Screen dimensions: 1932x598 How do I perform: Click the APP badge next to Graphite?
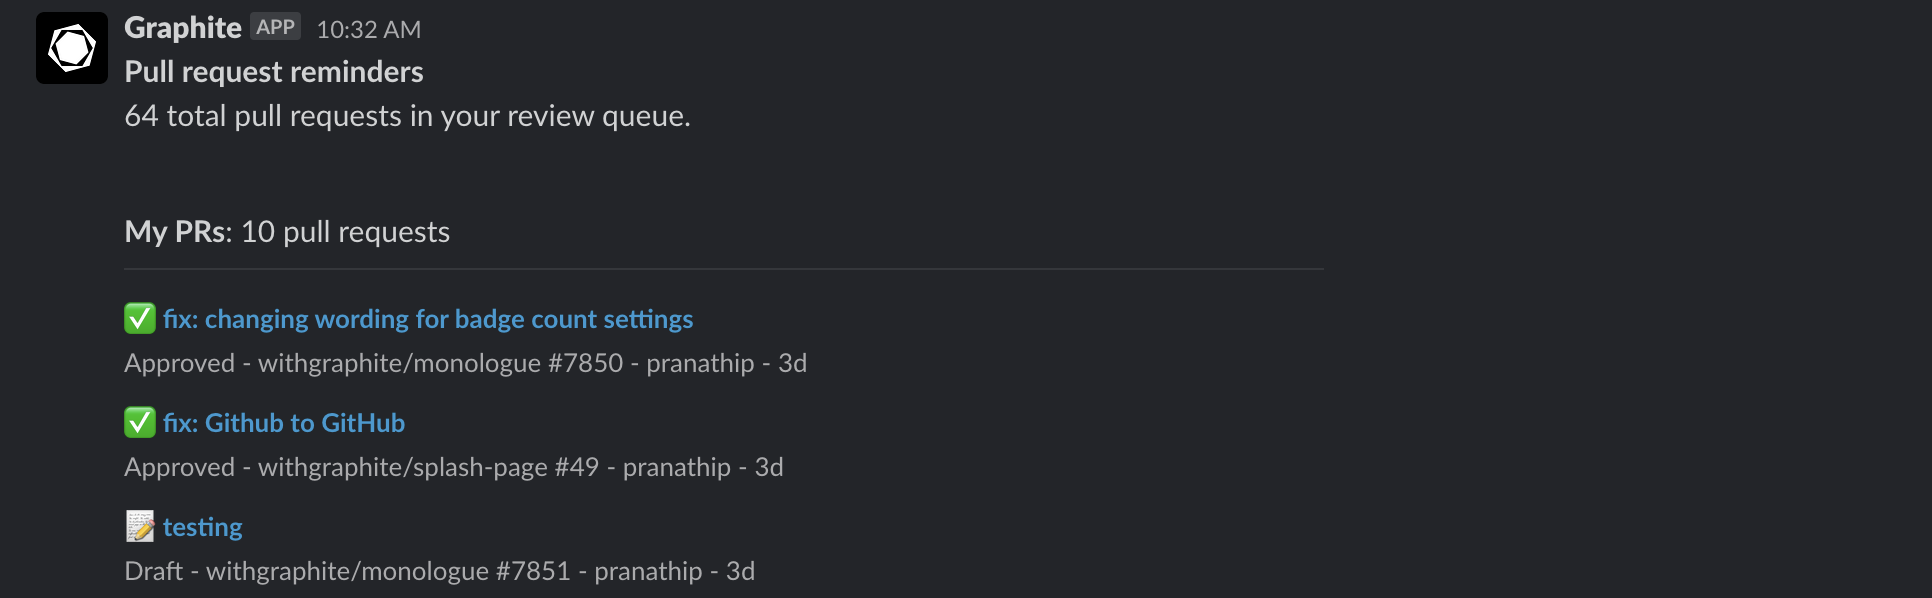[x=275, y=27]
